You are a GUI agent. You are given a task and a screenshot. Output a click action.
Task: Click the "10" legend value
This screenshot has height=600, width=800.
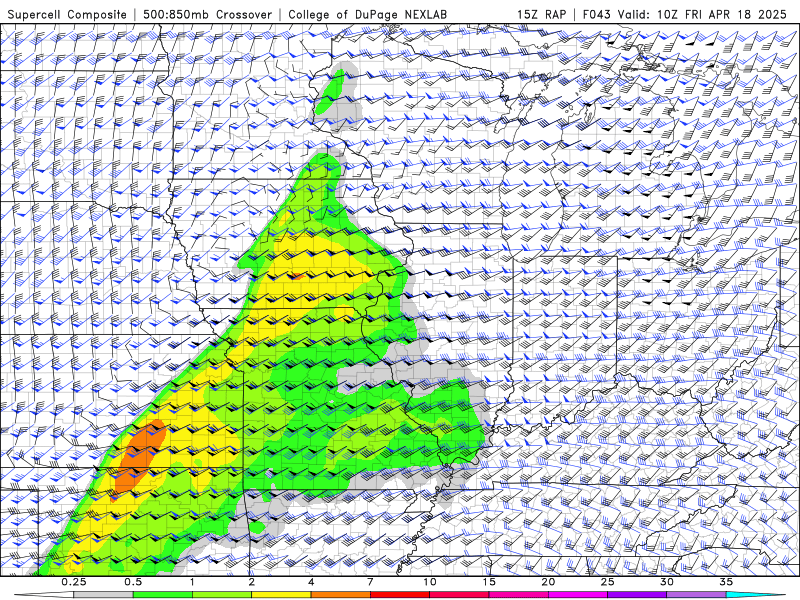pyautogui.click(x=430, y=582)
